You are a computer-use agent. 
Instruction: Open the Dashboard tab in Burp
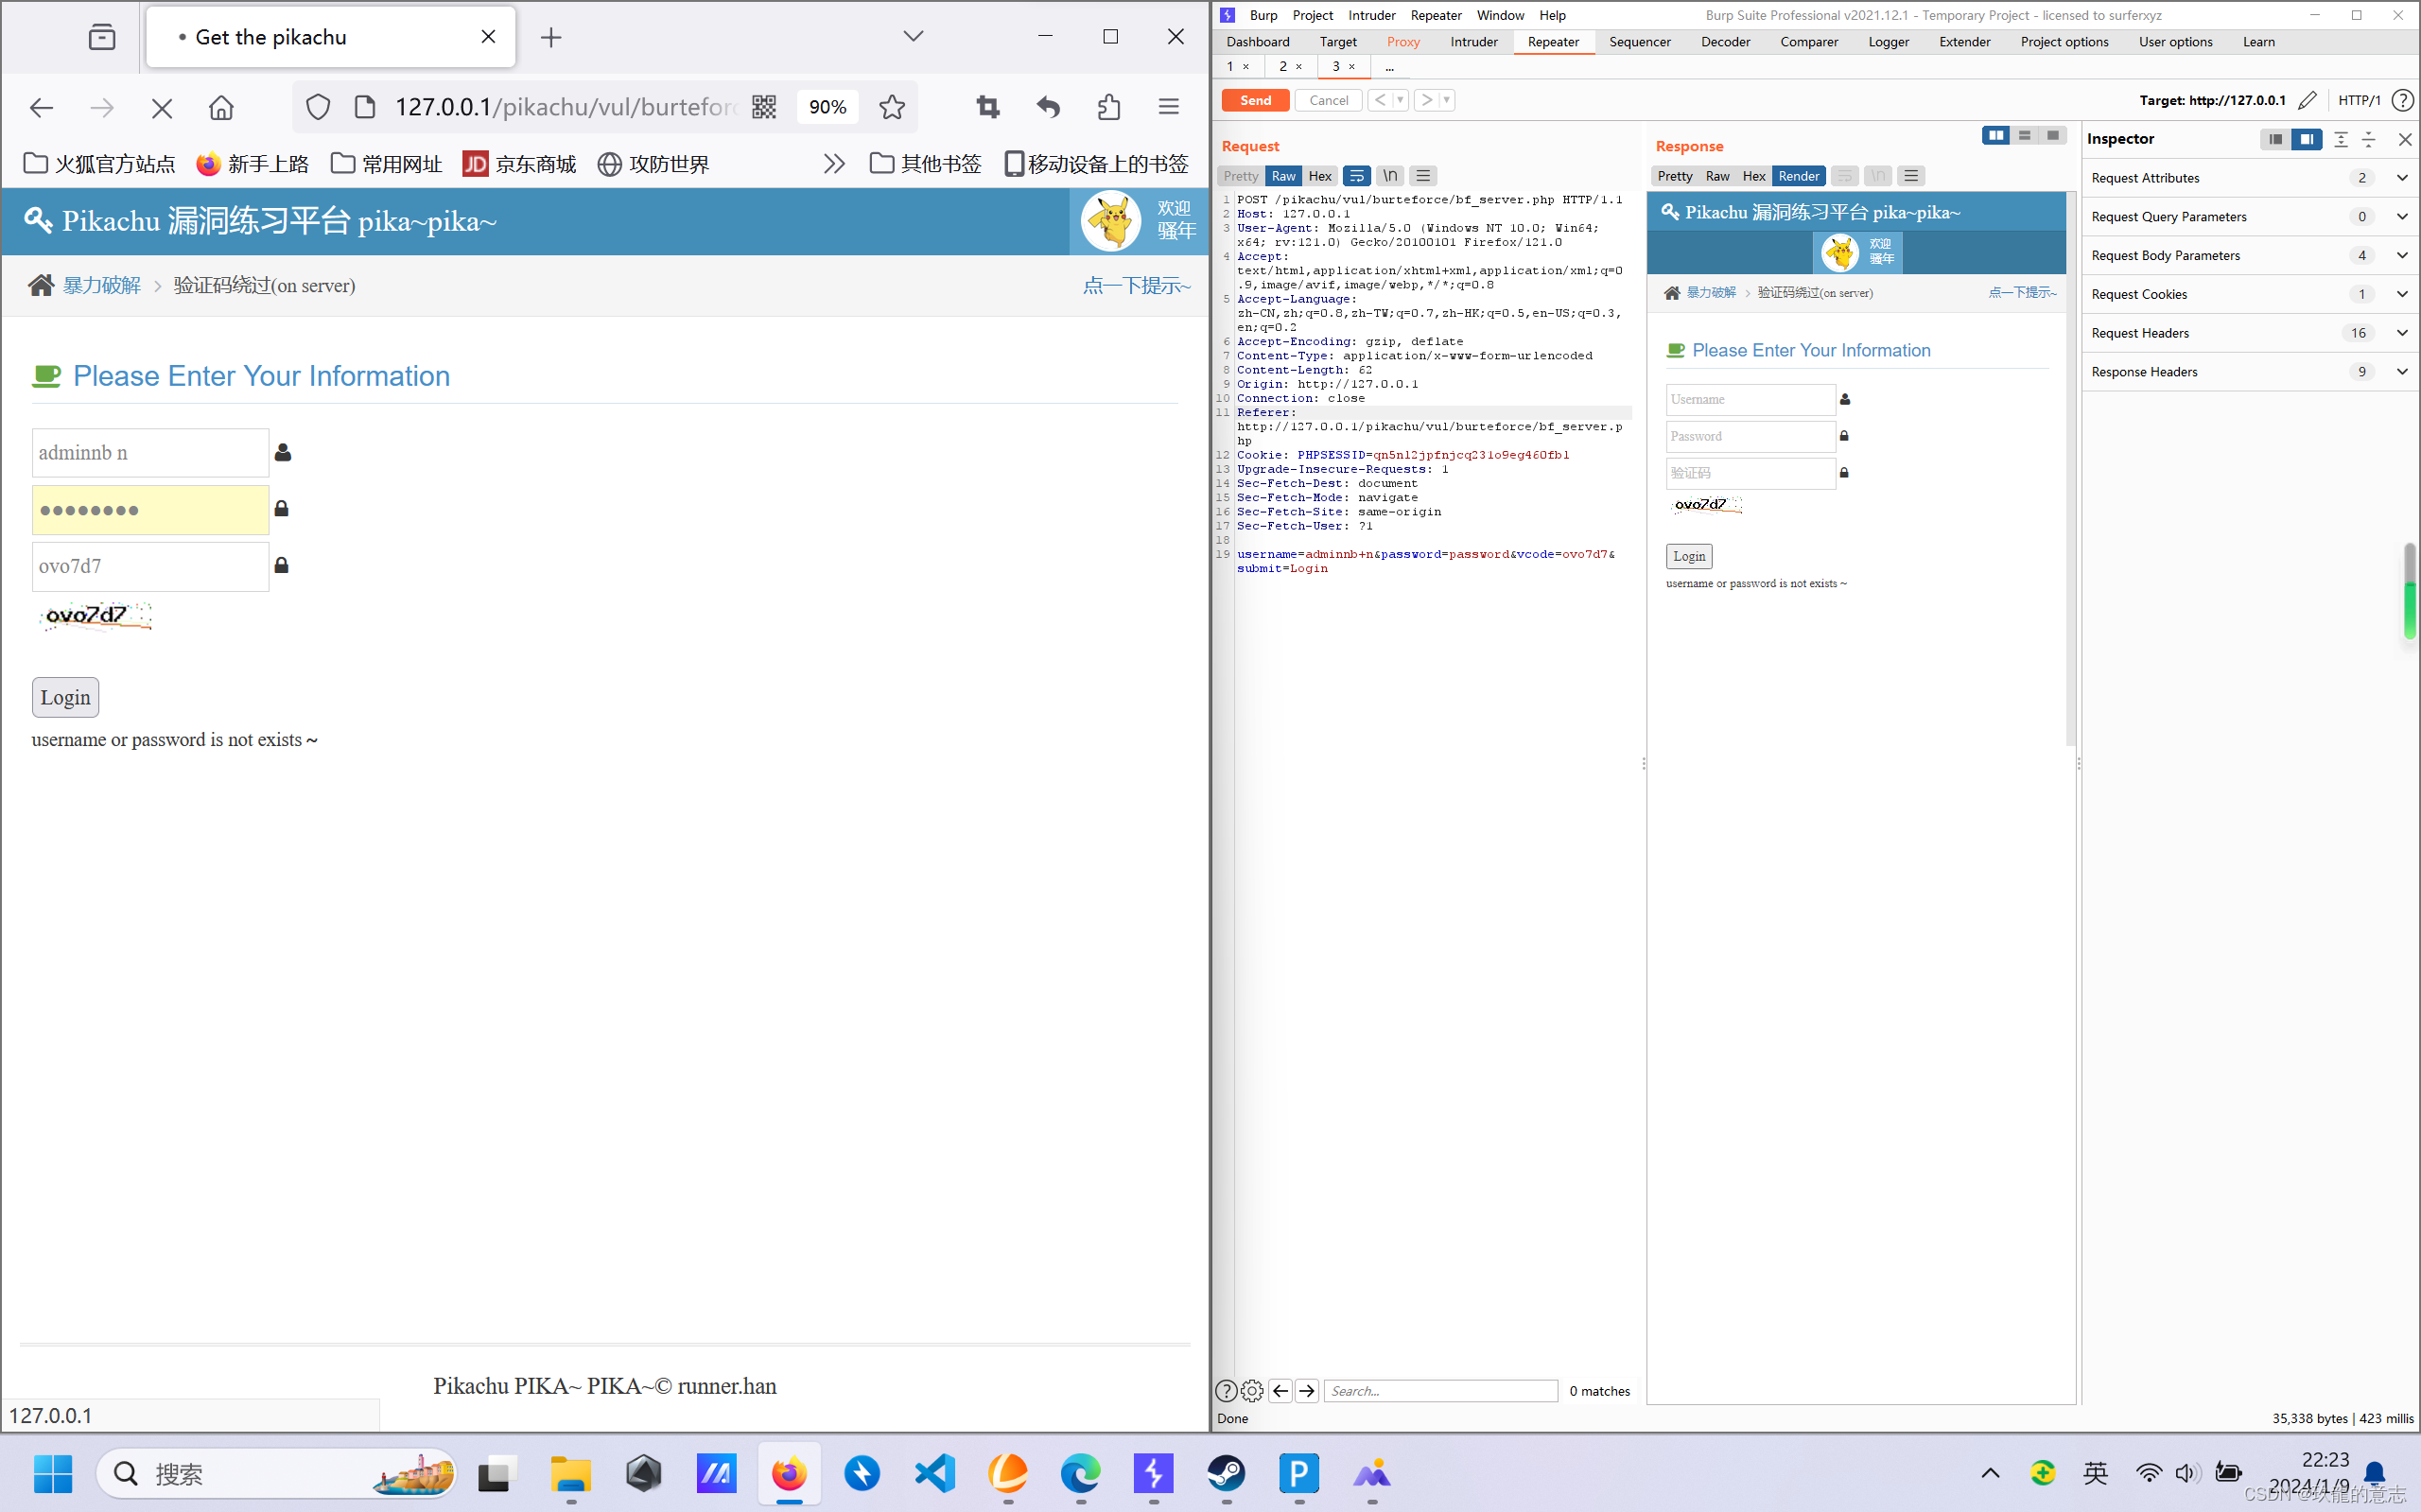[x=1257, y=42]
